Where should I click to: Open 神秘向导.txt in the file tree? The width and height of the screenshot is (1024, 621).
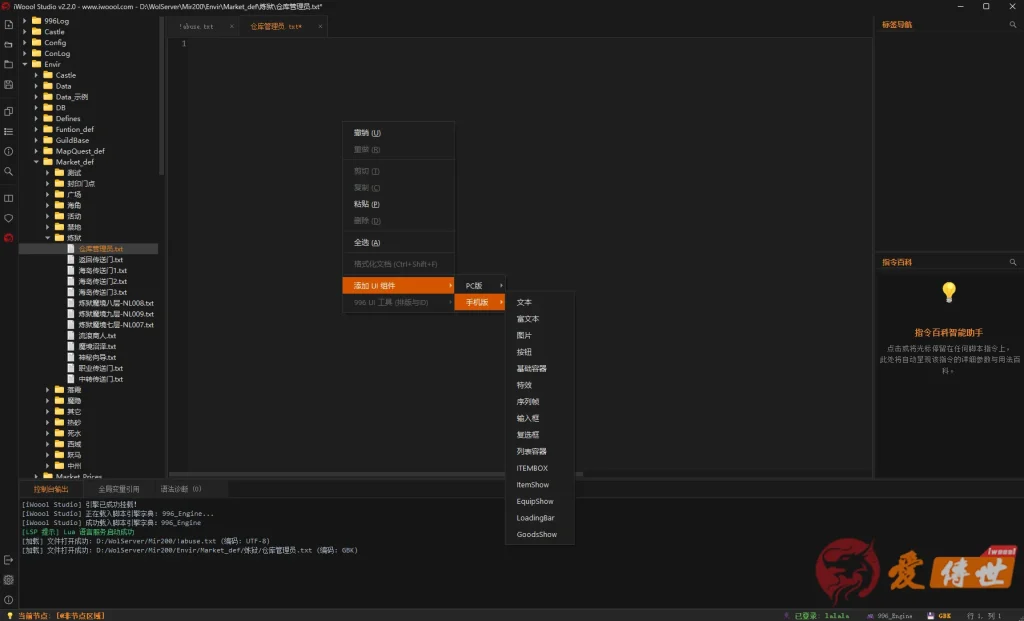(97, 357)
